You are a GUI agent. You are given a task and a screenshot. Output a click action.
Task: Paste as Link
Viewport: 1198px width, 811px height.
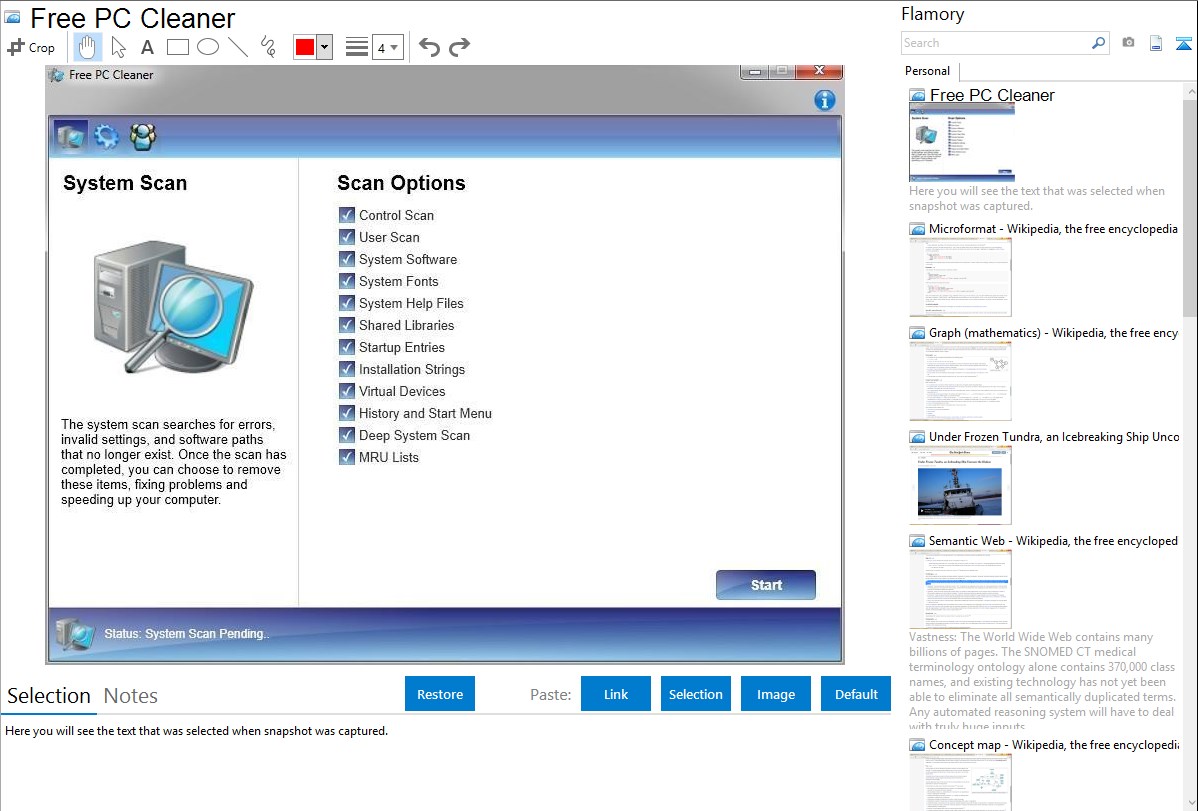pos(616,694)
